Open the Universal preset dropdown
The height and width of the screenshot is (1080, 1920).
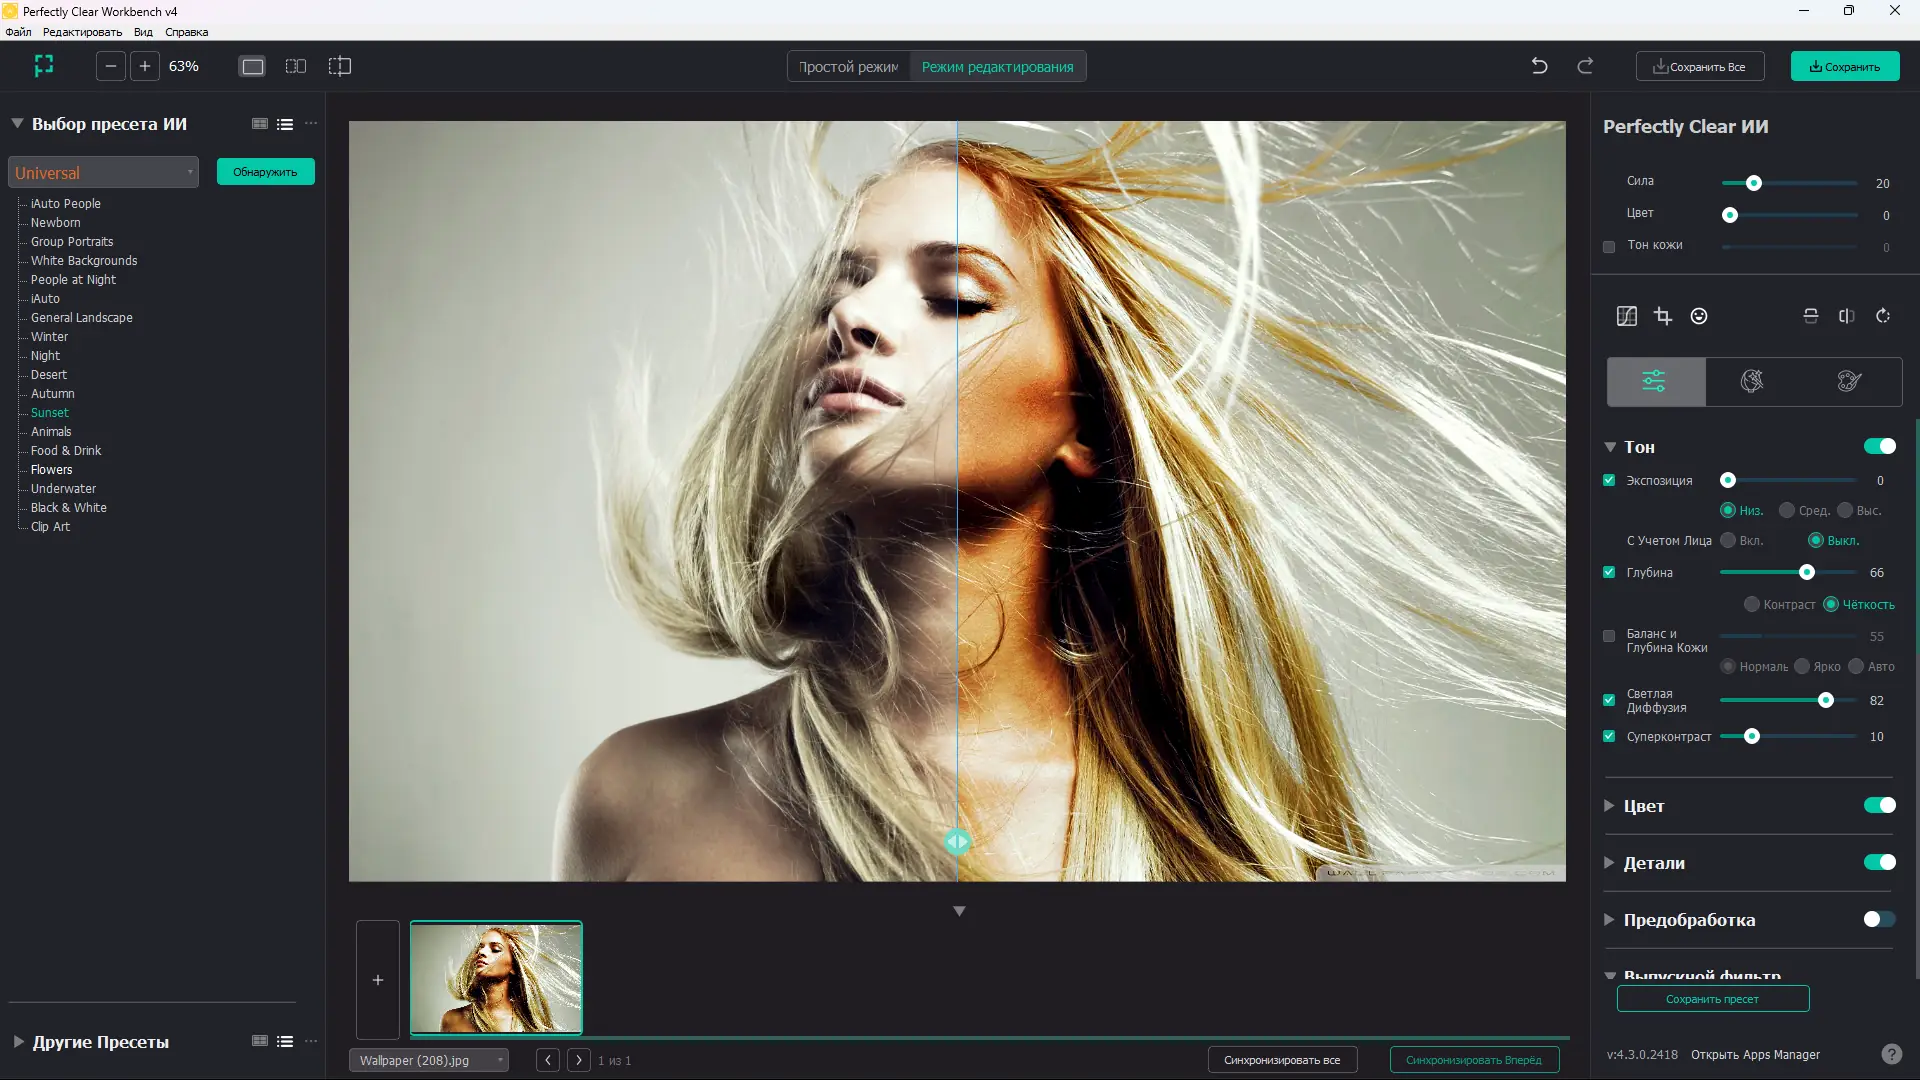coord(103,172)
